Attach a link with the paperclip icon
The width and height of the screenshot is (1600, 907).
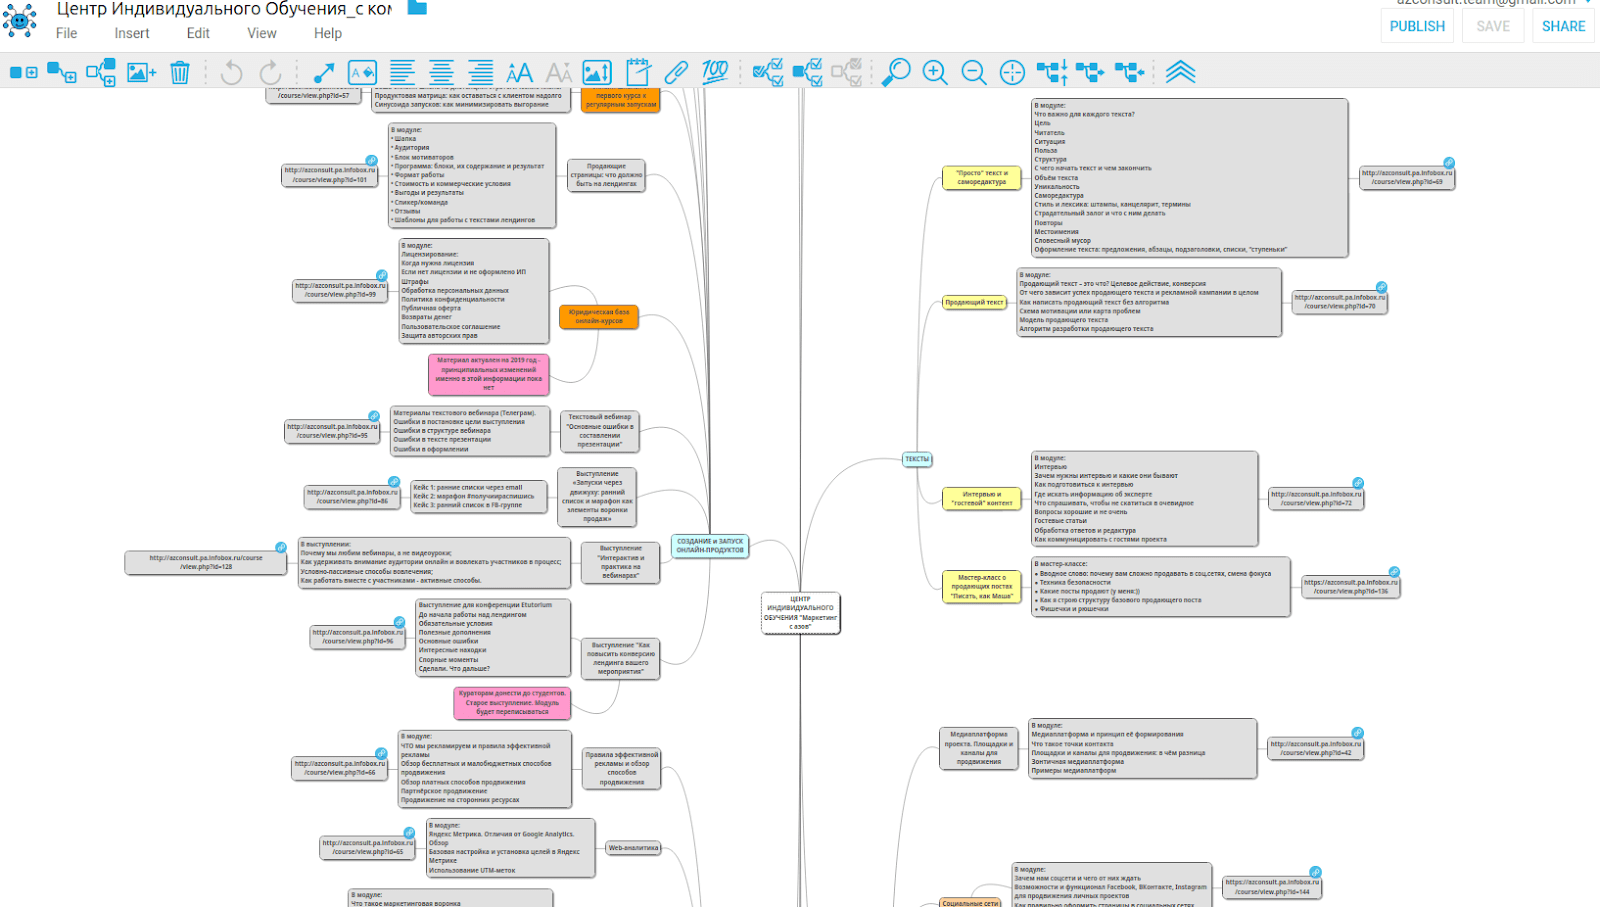point(676,73)
